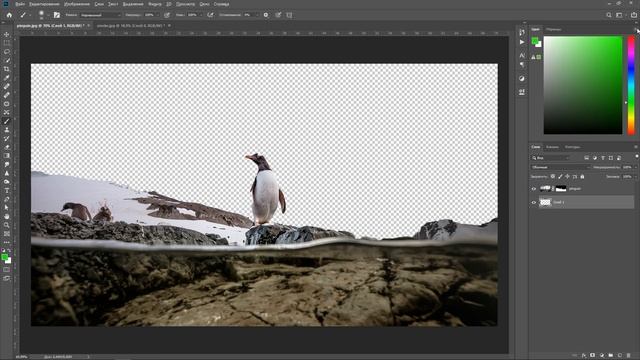Image resolution: width=640 pixels, height=360 pixels.
Task: Expand the smoothing slider arrow
Action: coord(257,15)
